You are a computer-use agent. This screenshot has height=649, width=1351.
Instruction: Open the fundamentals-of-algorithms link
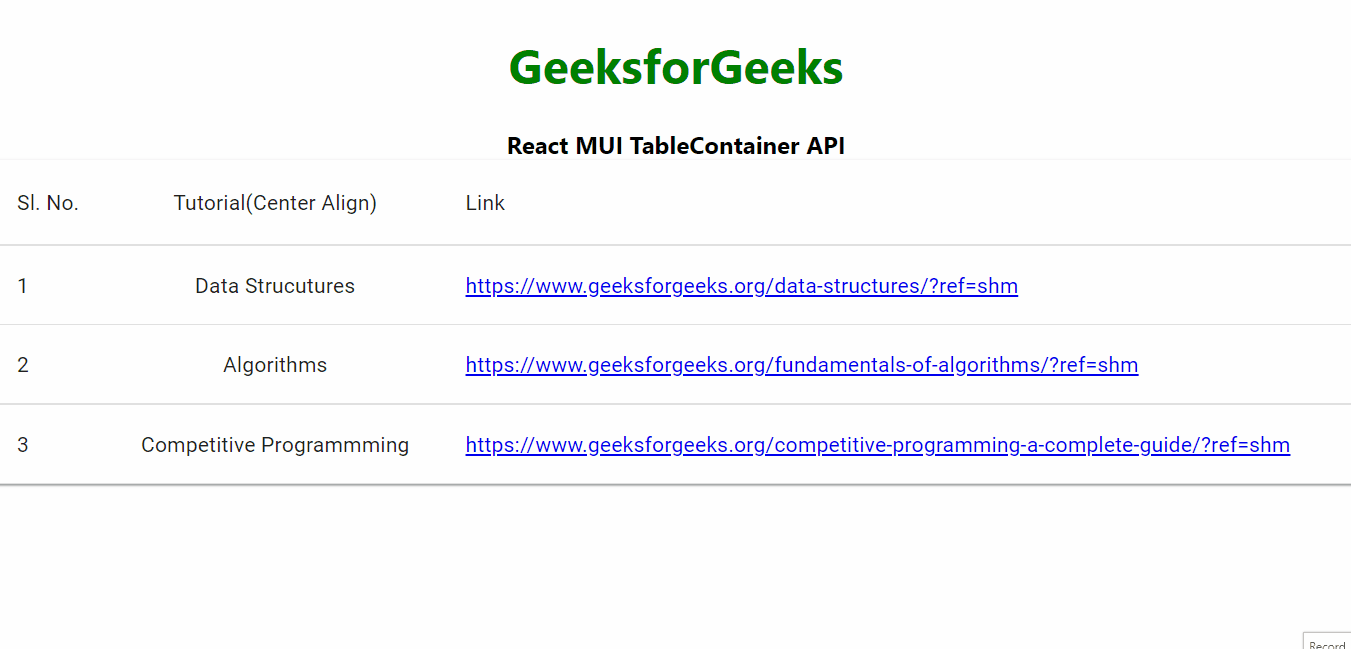pos(801,365)
